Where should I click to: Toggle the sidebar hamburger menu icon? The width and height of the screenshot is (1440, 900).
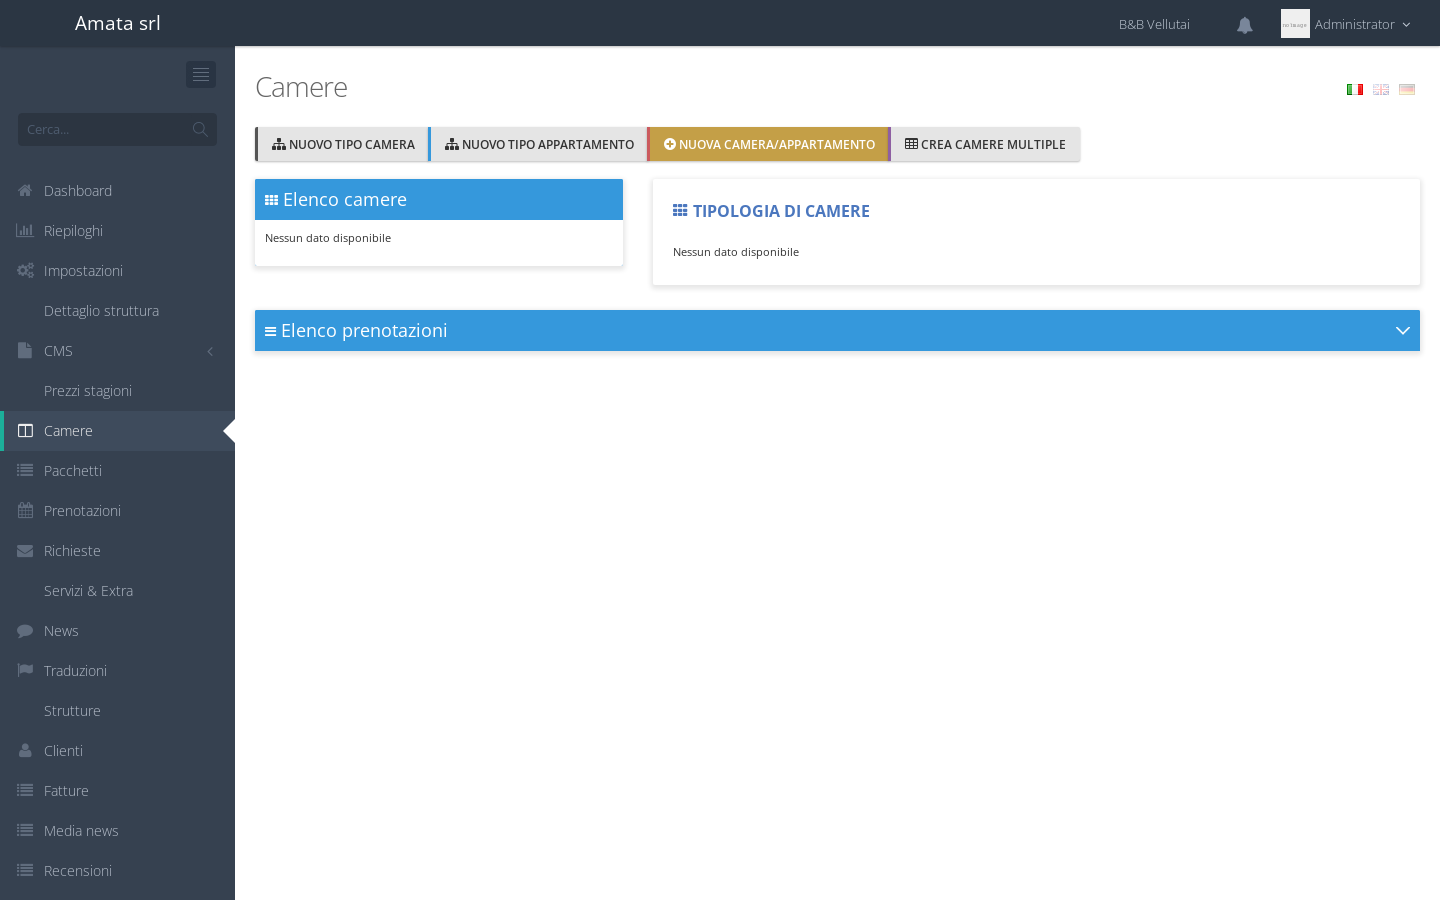201,74
